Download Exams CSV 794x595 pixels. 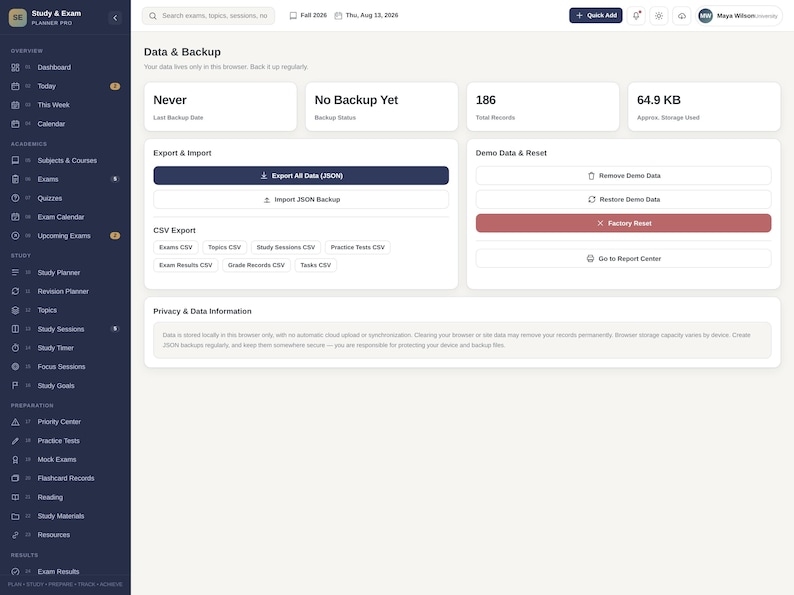(176, 248)
